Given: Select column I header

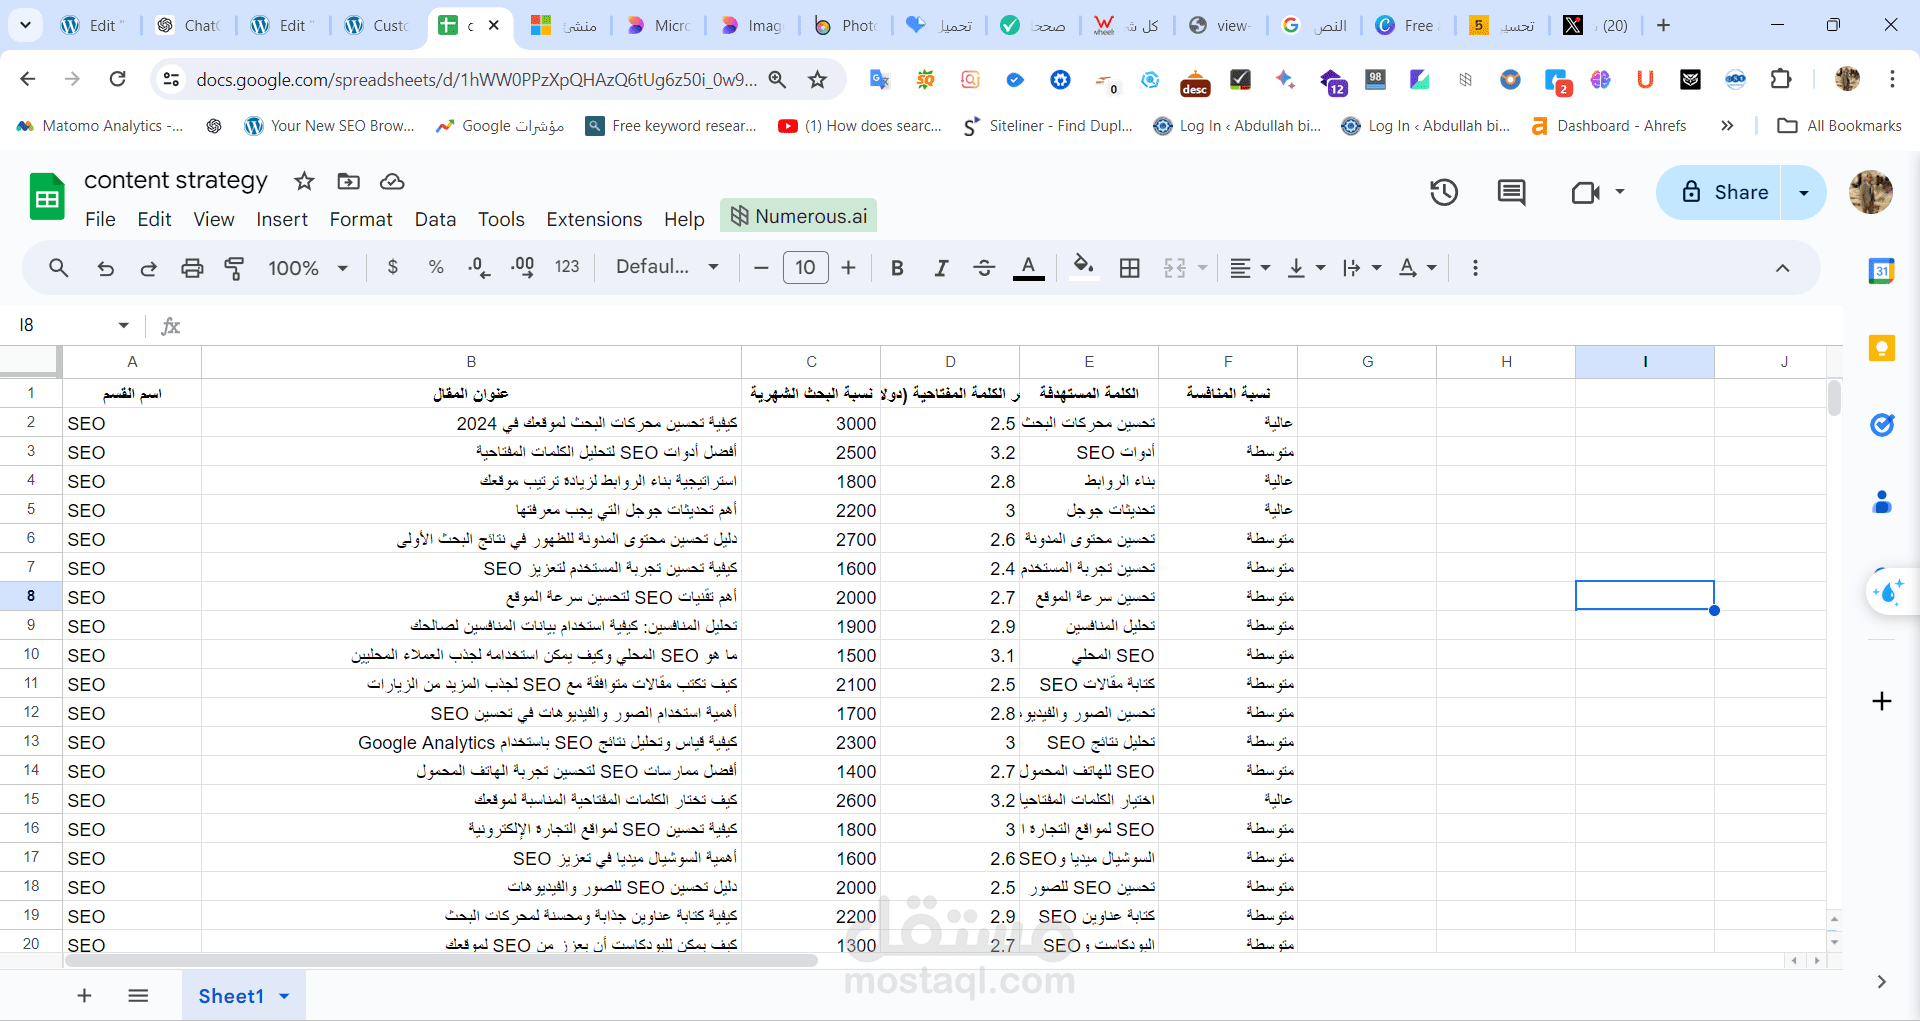Looking at the screenshot, I should pyautogui.click(x=1645, y=362).
